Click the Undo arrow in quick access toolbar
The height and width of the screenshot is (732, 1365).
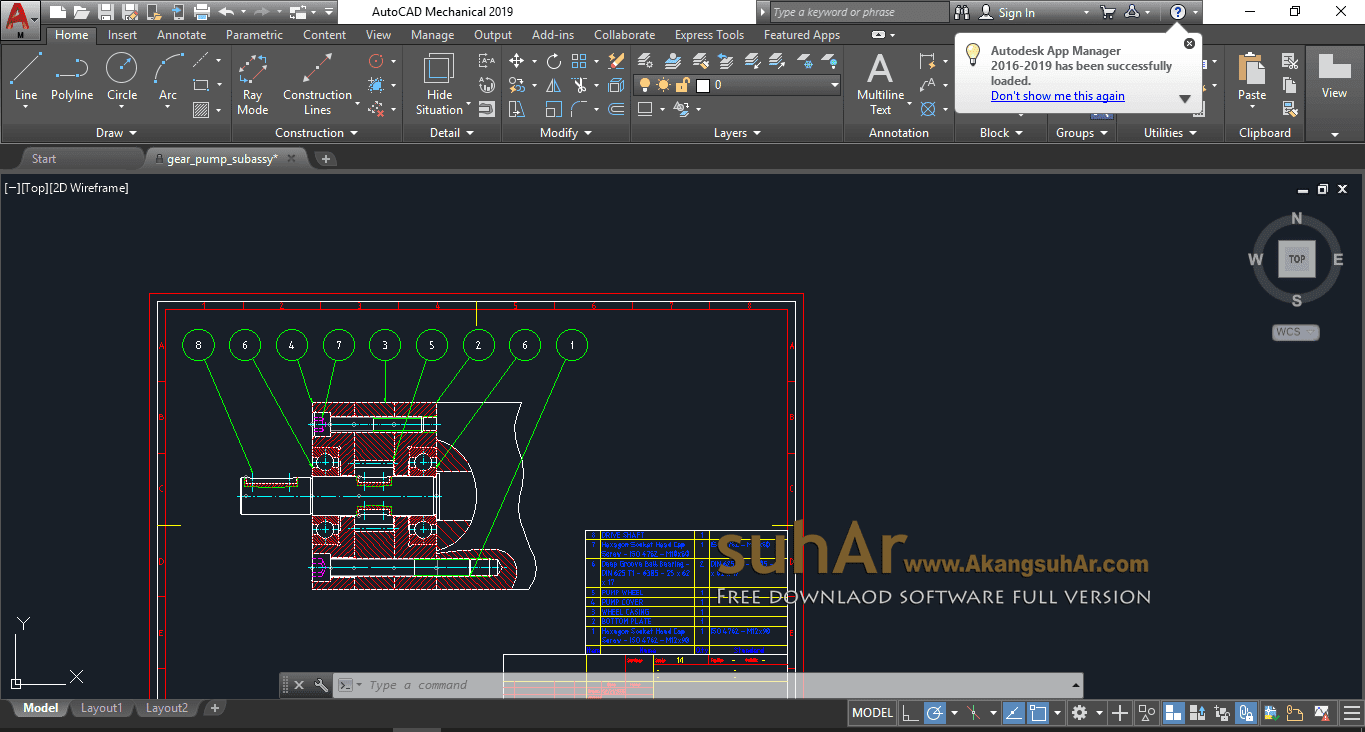click(226, 12)
